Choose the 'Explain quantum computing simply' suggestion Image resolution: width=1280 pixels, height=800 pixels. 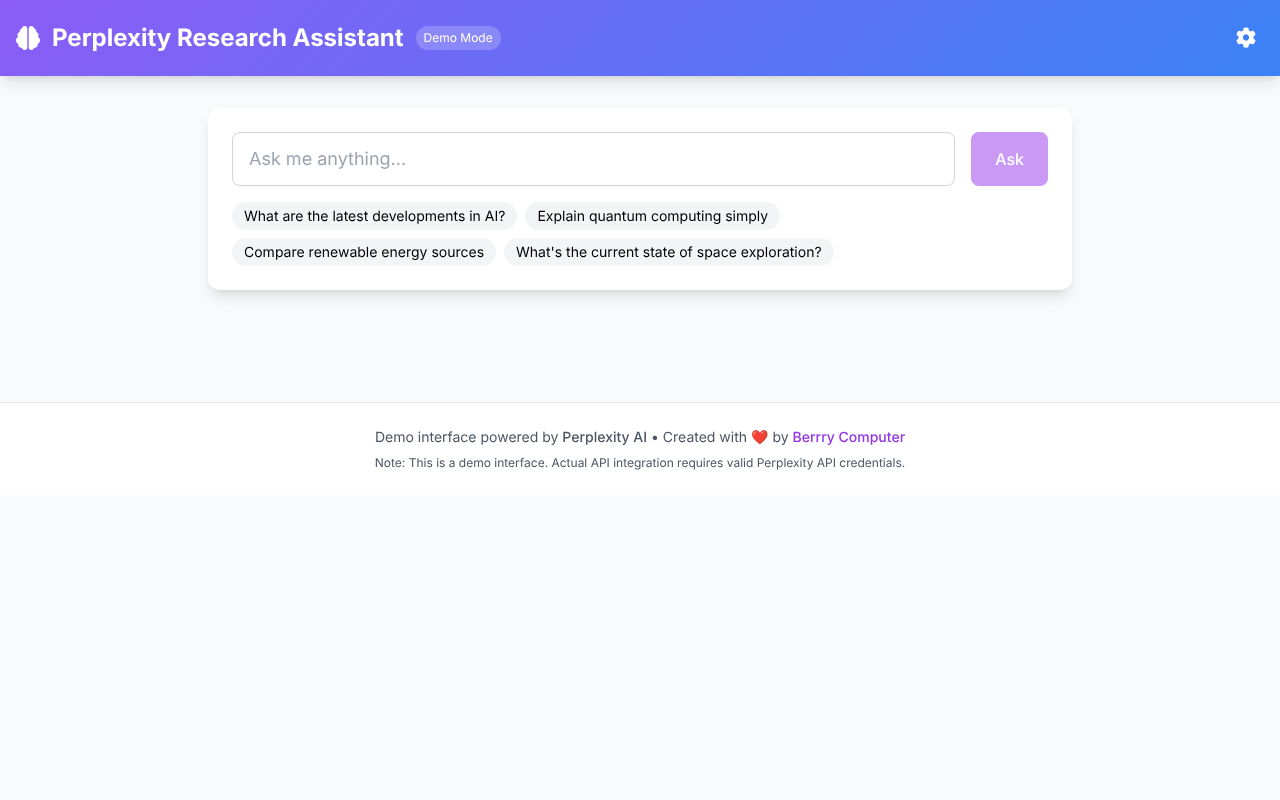coord(652,216)
